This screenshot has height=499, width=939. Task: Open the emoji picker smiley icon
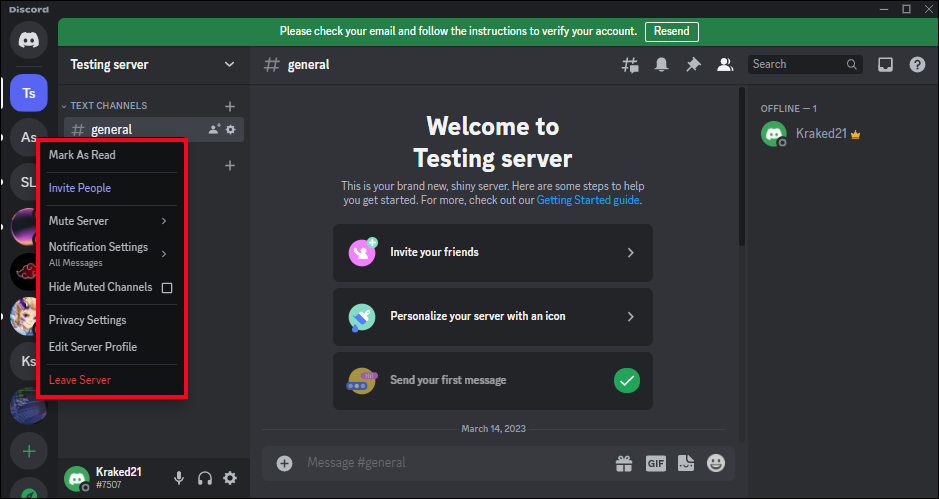tap(716, 463)
